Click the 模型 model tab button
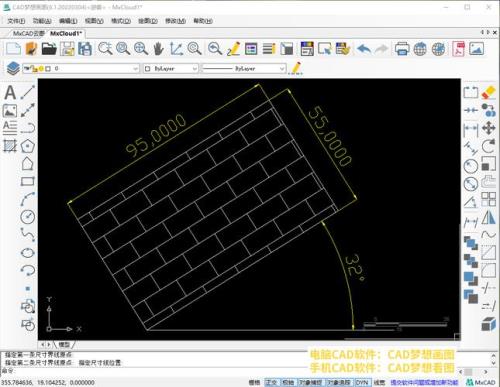 tap(64, 344)
